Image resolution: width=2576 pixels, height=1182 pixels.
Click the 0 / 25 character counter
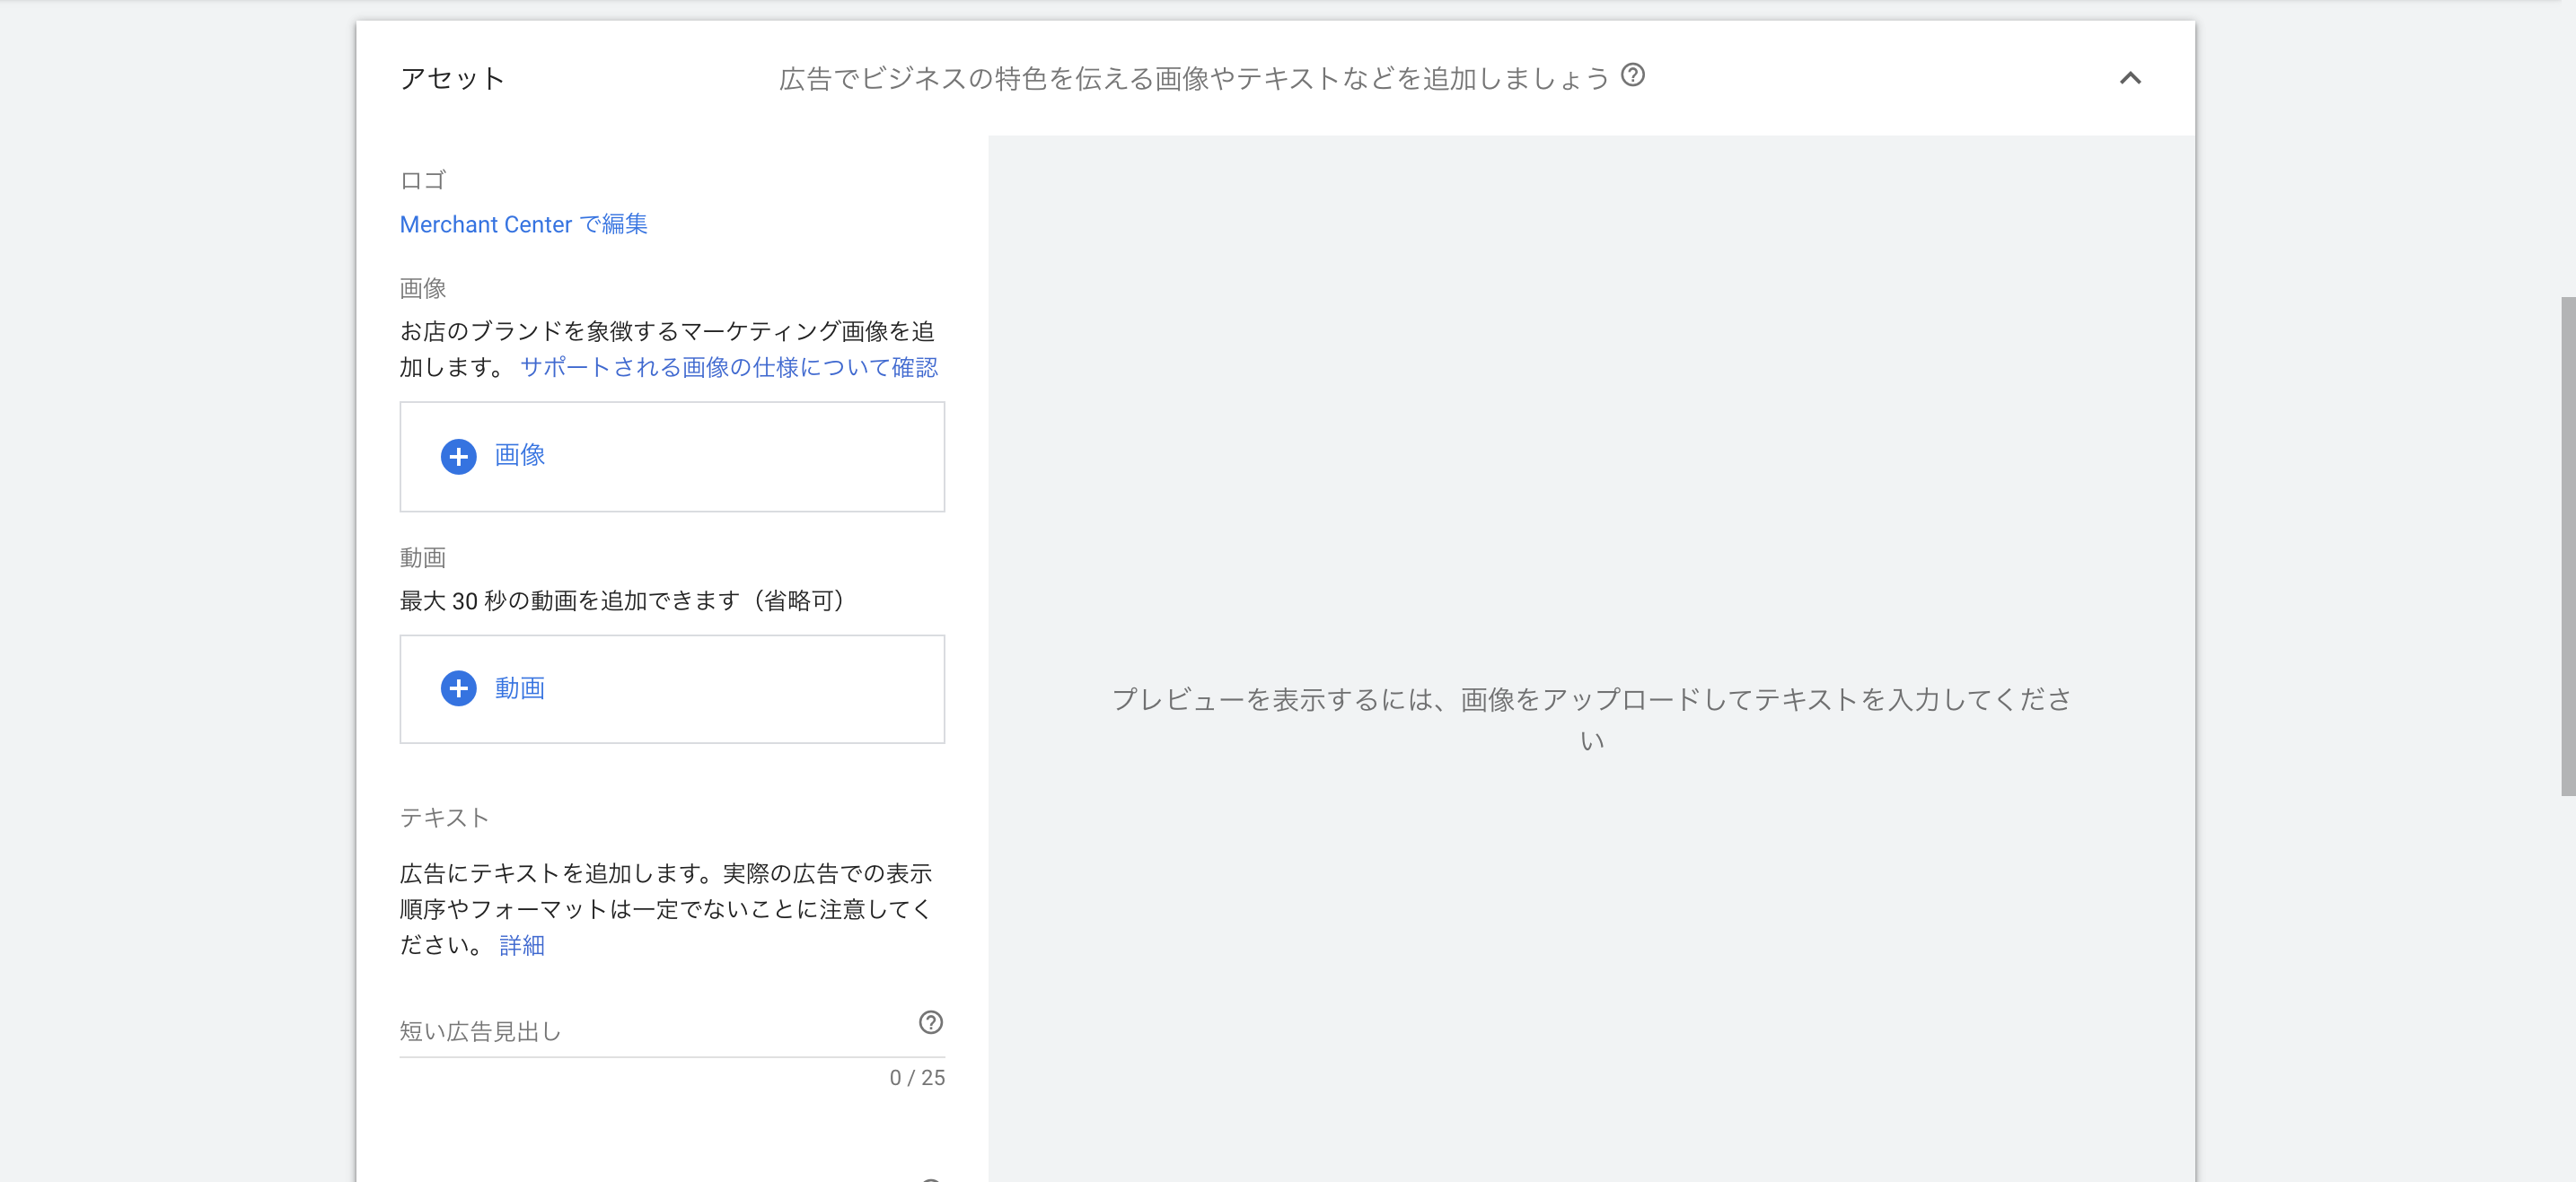[916, 1077]
